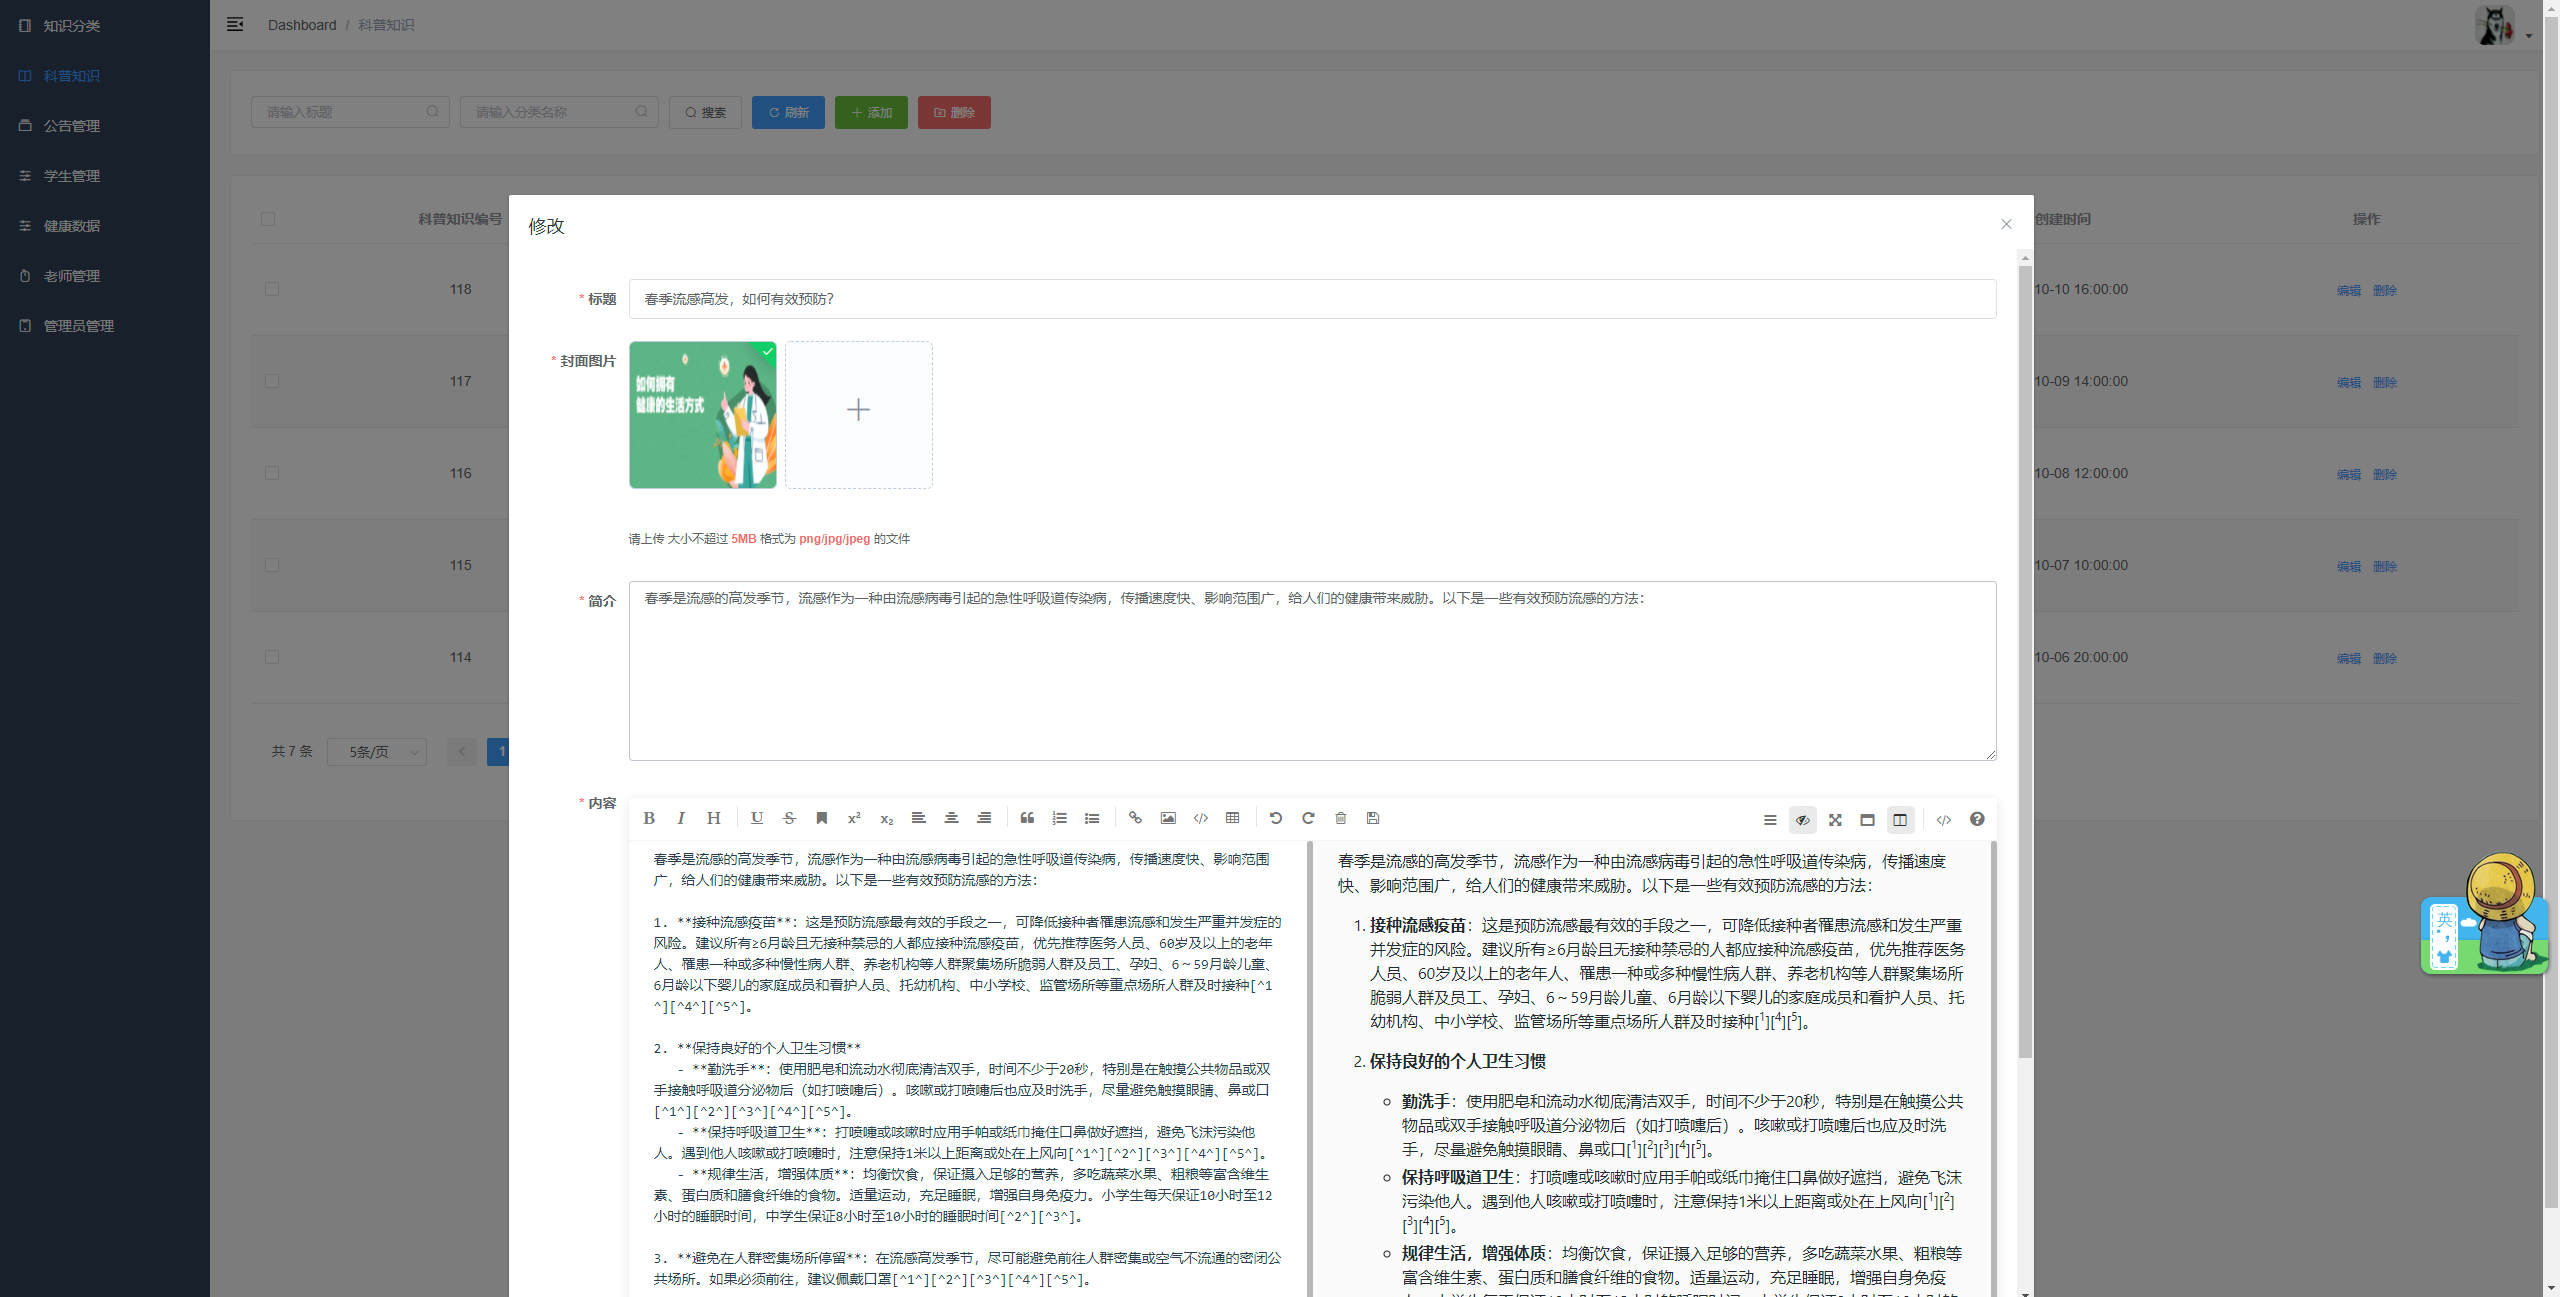View the HTML source in the editor
The image size is (2560, 1297).
[x=1943, y=820]
